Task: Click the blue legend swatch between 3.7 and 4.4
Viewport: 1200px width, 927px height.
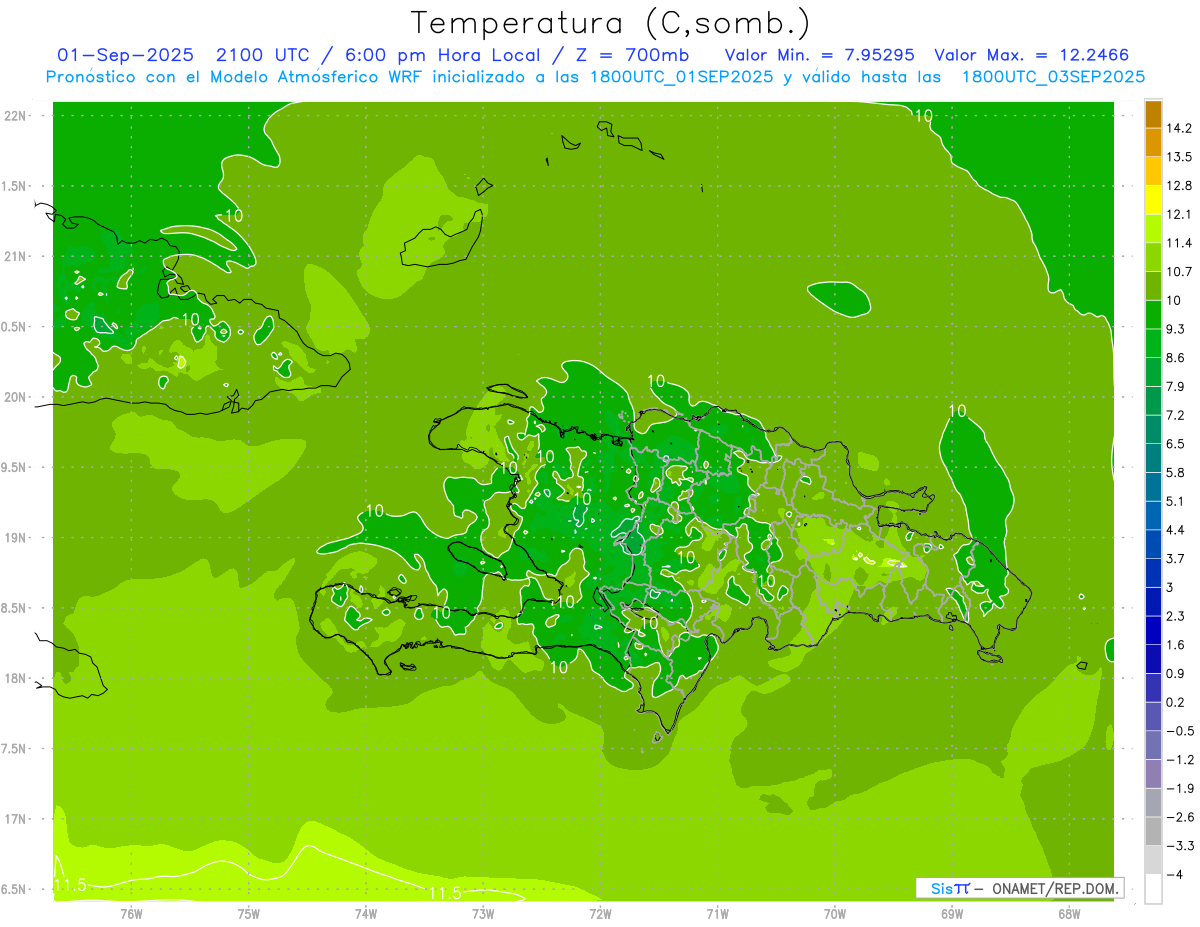Action: pyautogui.click(x=1153, y=544)
